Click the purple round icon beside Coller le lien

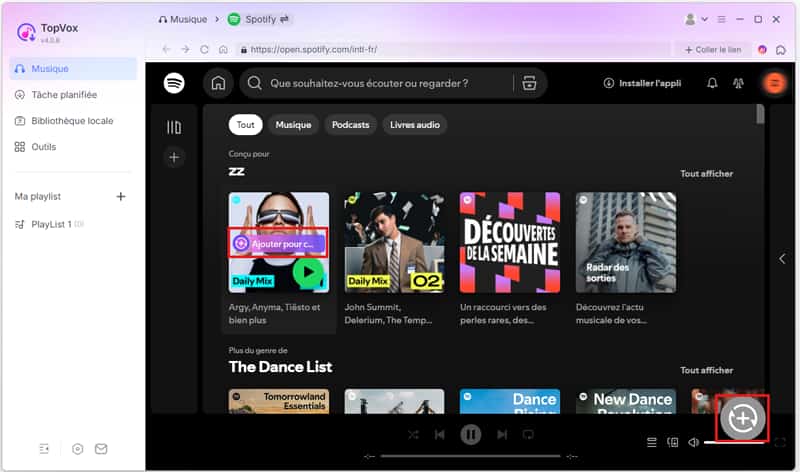click(x=762, y=49)
